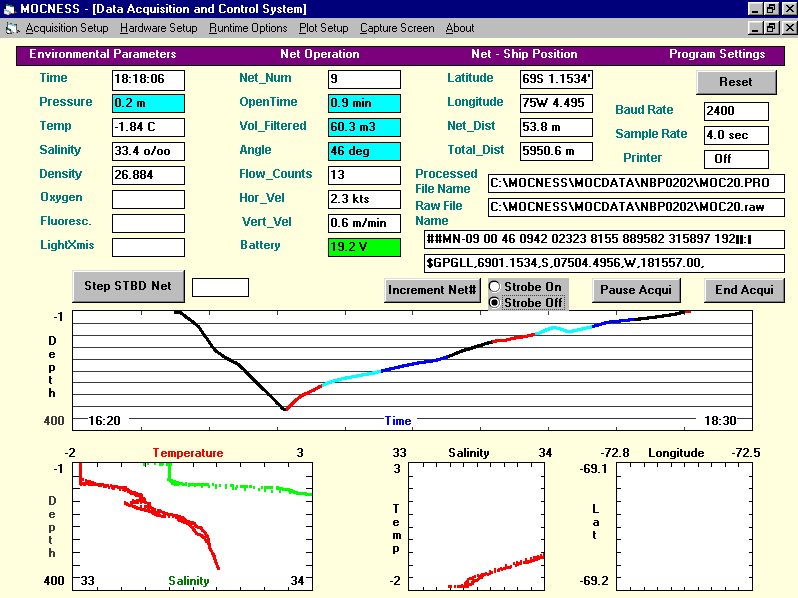
Task: Click the OpenTime field showing 0.9 min
Action: point(364,103)
